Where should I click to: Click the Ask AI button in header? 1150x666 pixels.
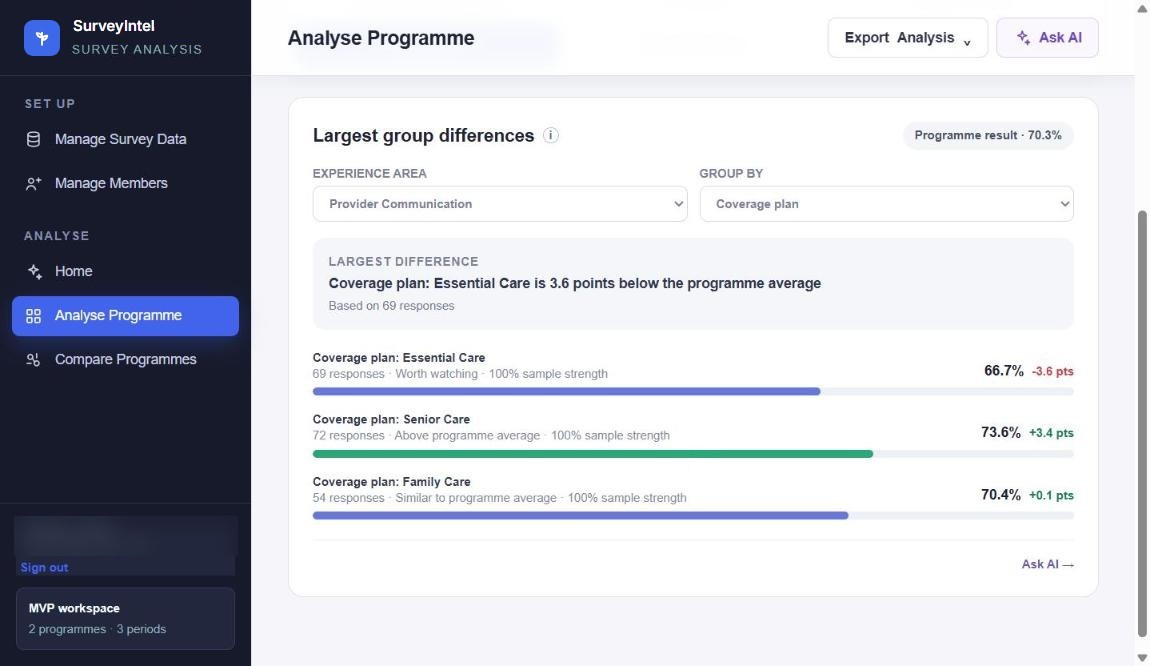click(1047, 37)
